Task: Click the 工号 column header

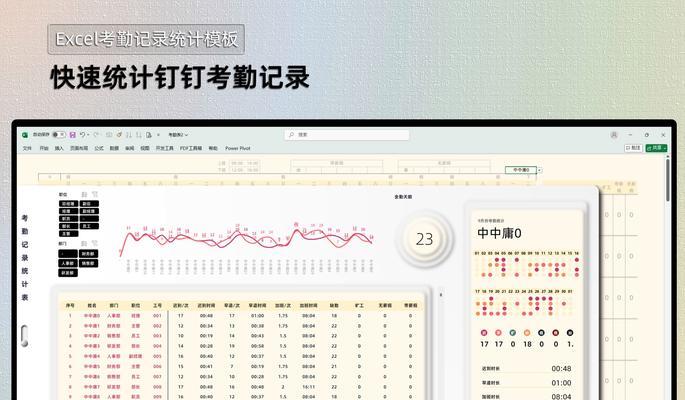Action: (157, 306)
